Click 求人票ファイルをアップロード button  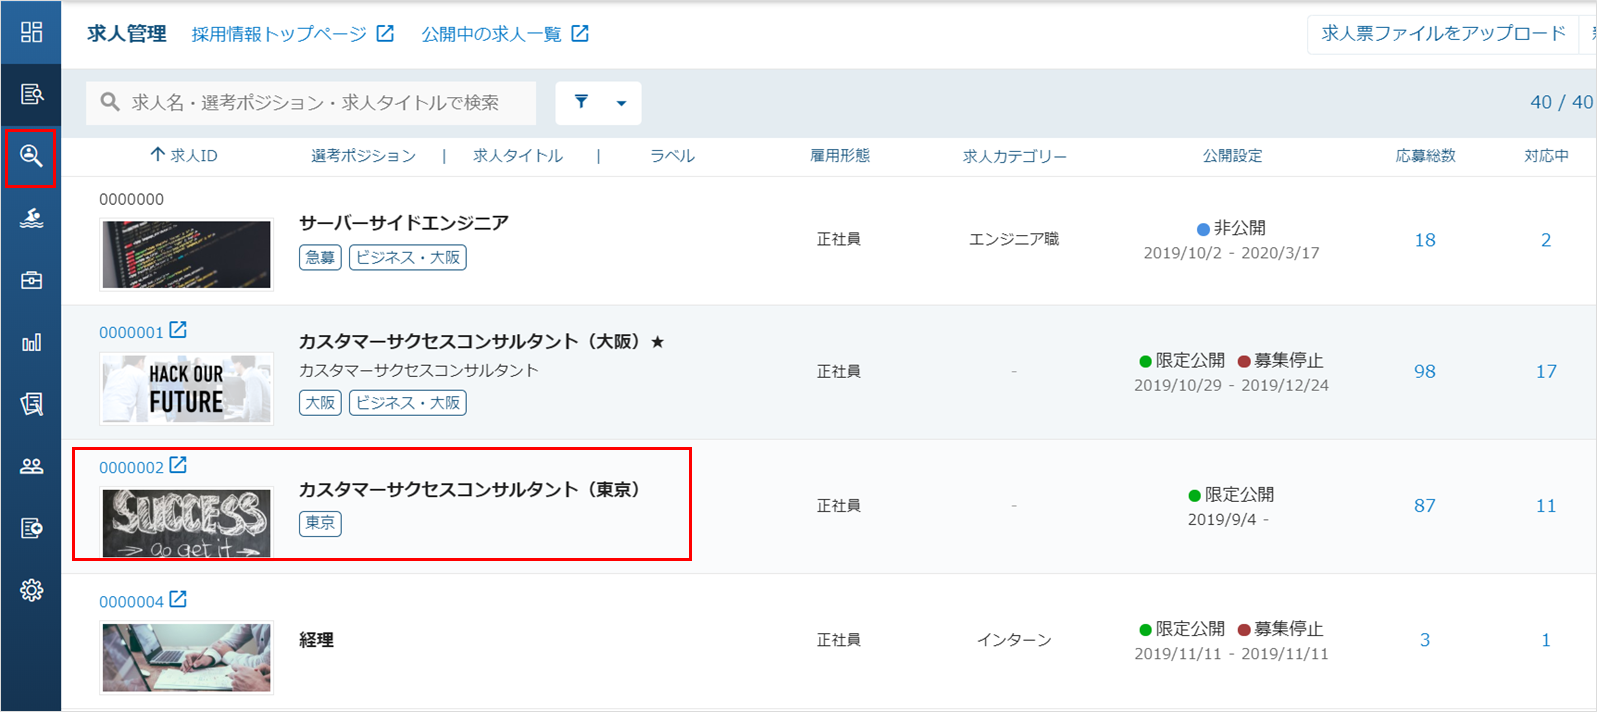[1443, 33]
